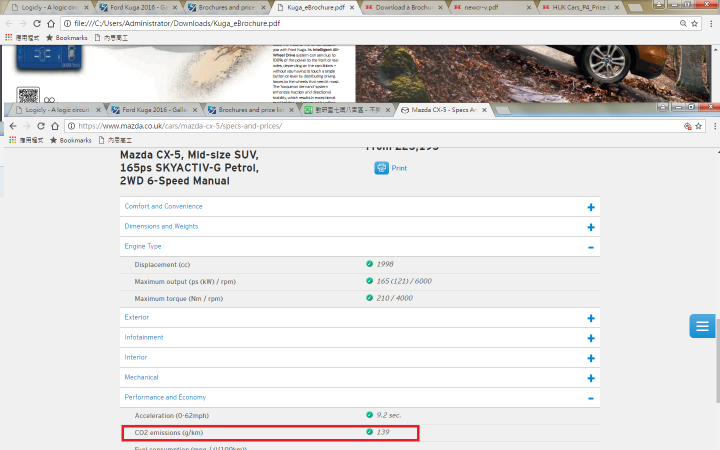Click Acceleration value 9.2 sec.
The width and height of the screenshot is (720, 450).
pyautogui.click(x=388, y=415)
